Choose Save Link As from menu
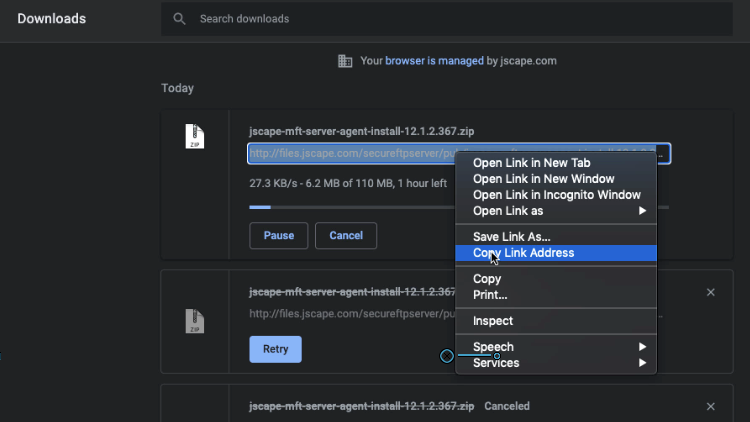 click(511, 237)
